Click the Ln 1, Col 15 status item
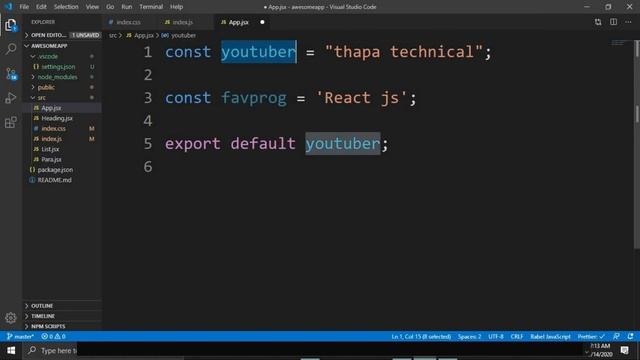Viewport: 640px width, 360px height. (x=421, y=336)
